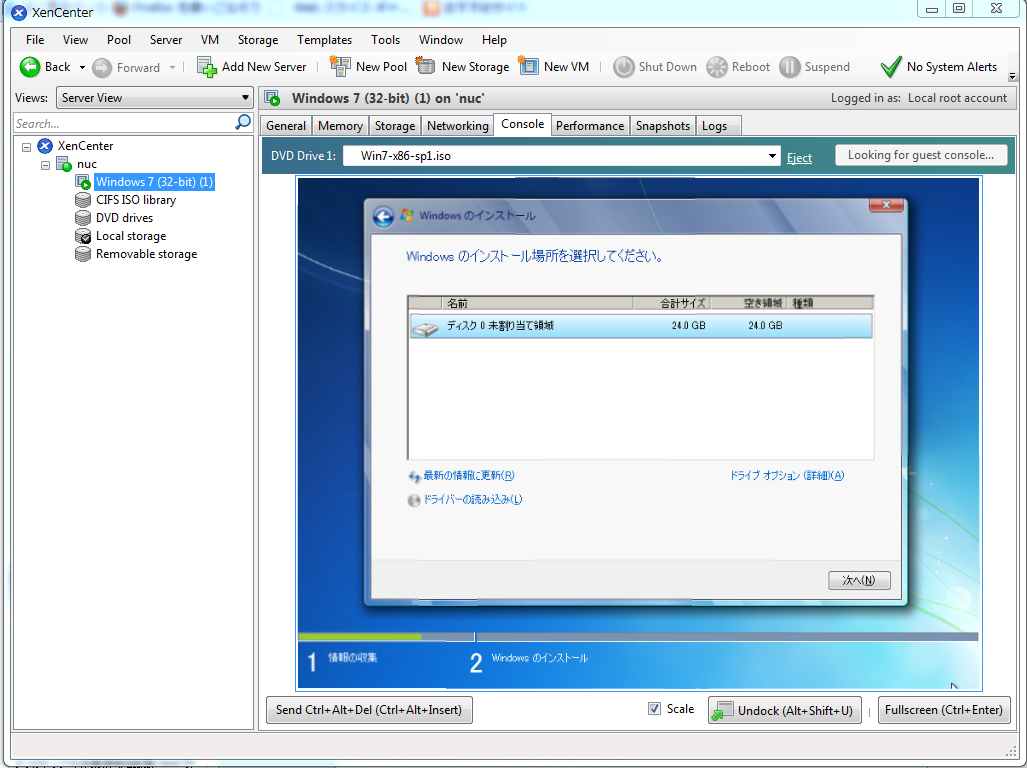This screenshot has width=1027, height=768.
Task: Open the Forward history dropdown arrow
Action: tap(172, 67)
